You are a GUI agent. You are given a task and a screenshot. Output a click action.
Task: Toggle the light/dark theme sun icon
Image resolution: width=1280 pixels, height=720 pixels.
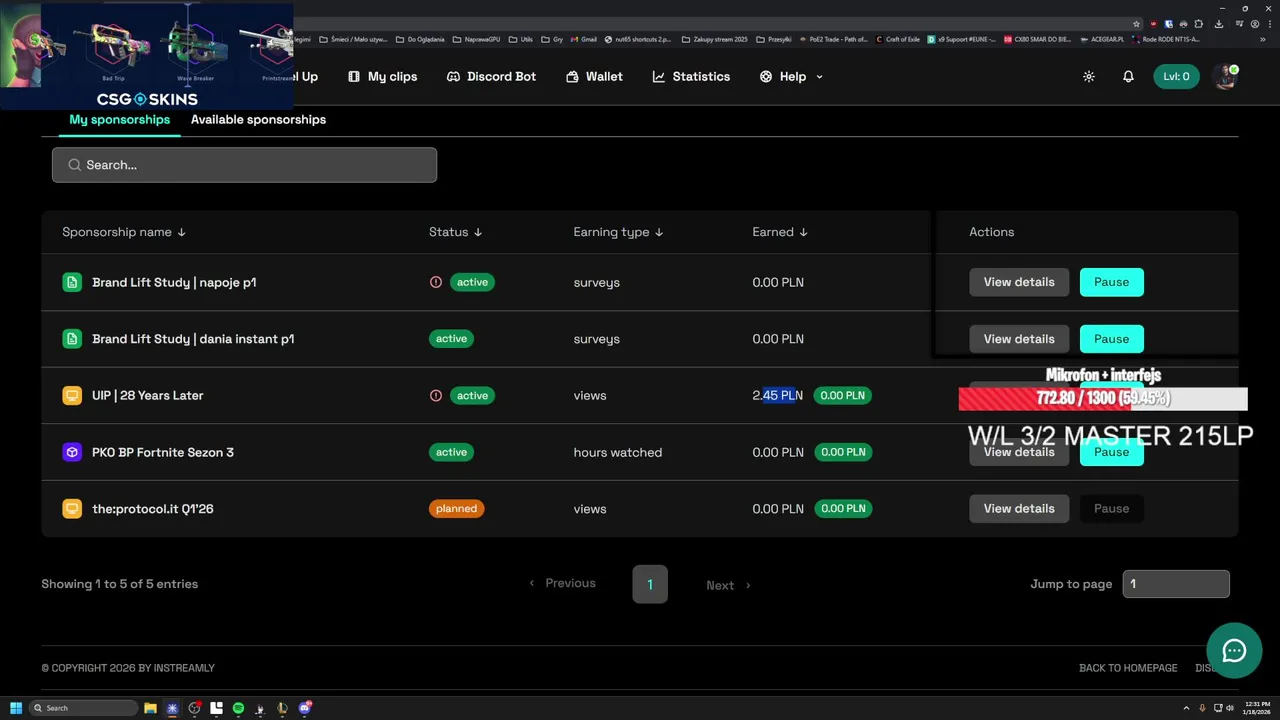(x=1089, y=77)
